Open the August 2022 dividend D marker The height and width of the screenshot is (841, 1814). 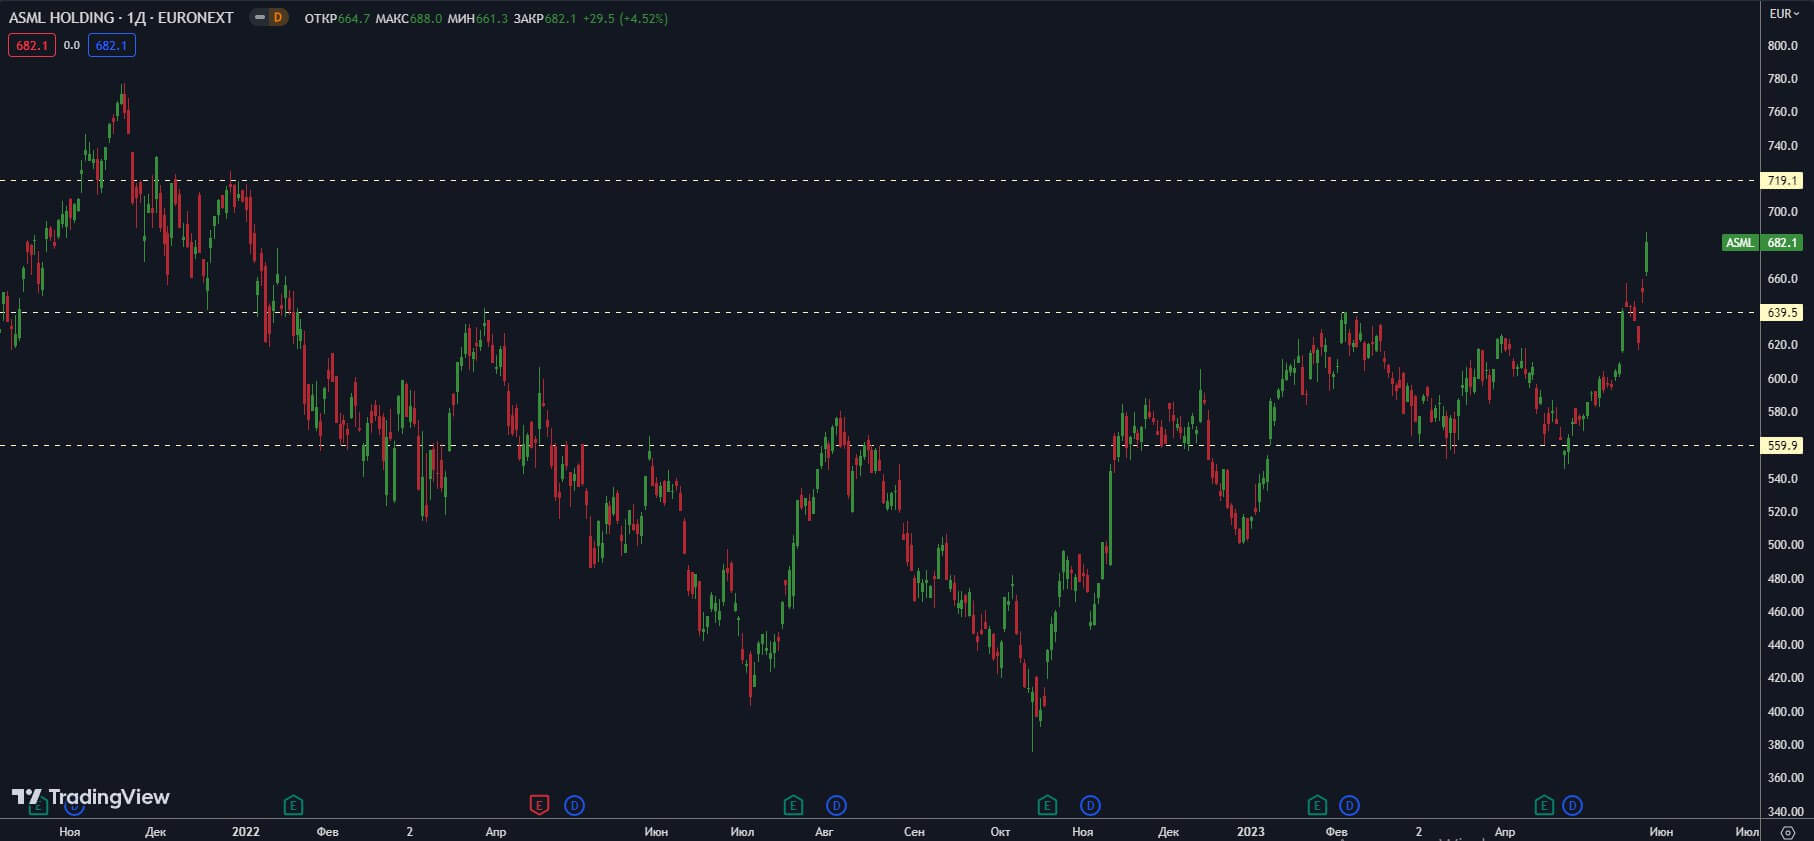pyautogui.click(x=836, y=805)
